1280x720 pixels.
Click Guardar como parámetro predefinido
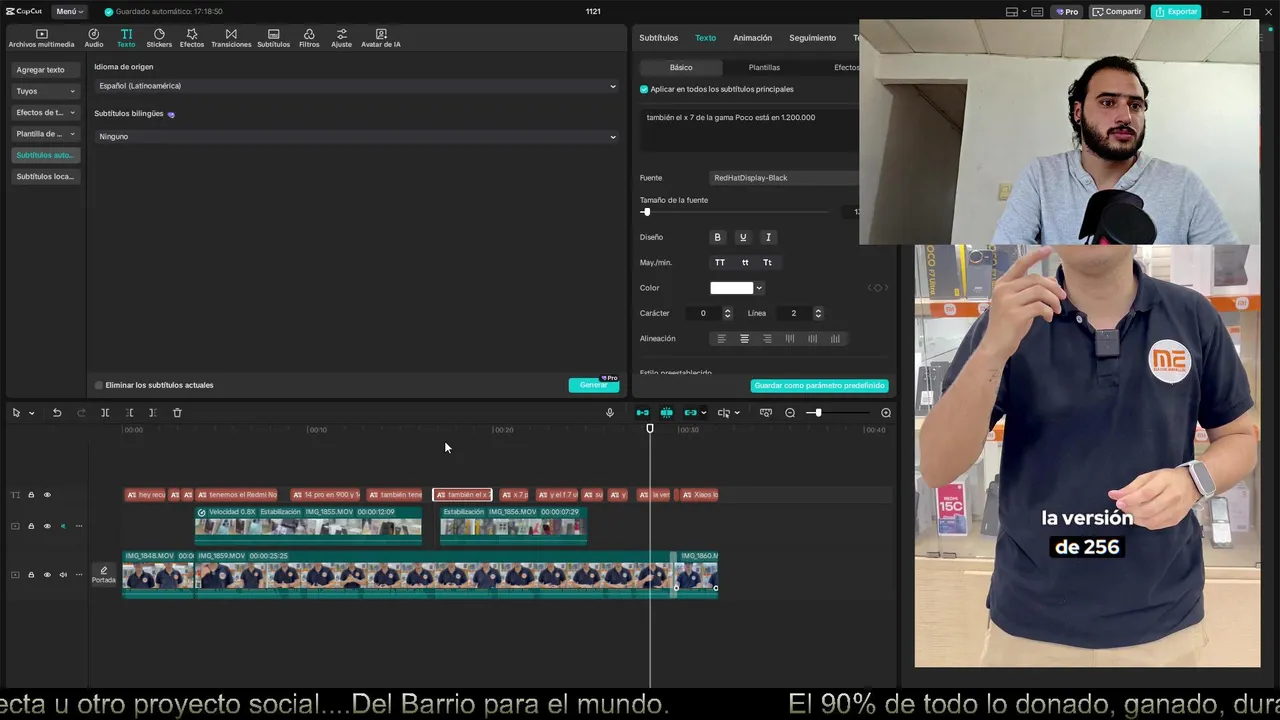pyautogui.click(x=819, y=385)
